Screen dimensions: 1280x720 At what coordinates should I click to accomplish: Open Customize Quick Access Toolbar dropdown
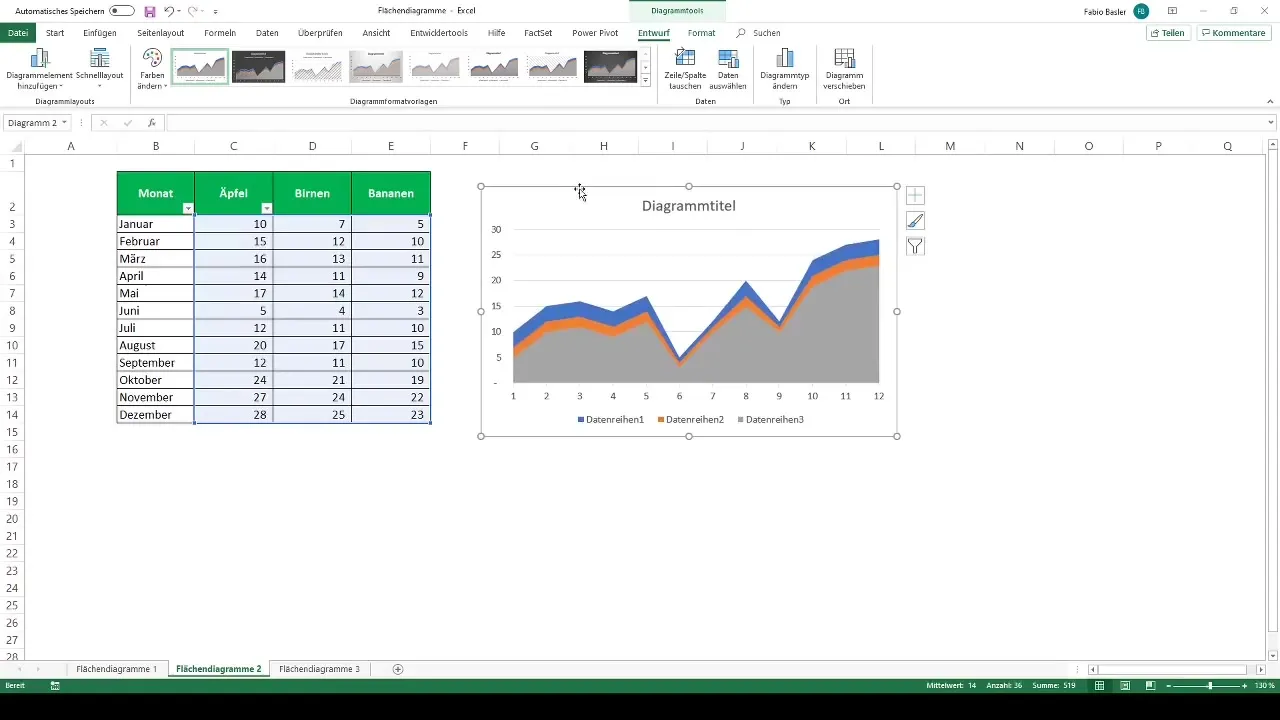215,12
